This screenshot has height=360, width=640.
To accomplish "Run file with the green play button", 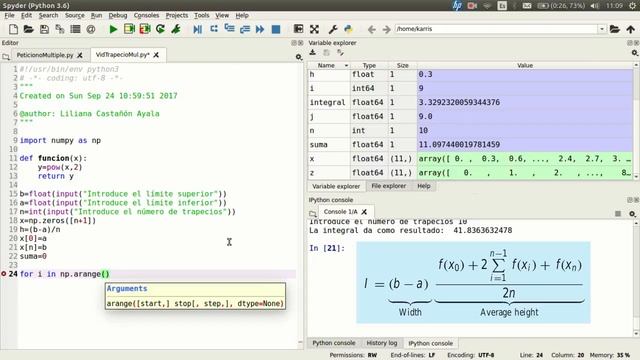I will pos(113,29).
